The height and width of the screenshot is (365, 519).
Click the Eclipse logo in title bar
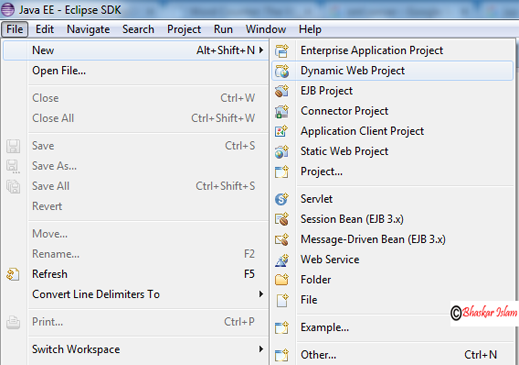tap(8, 9)
